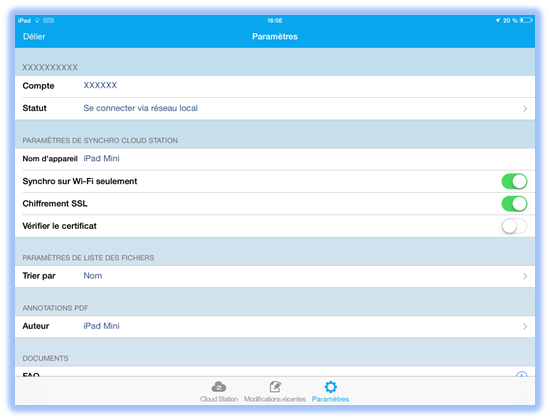Select the Compte row
Screen dimensions: 550x420
(275, 86)
